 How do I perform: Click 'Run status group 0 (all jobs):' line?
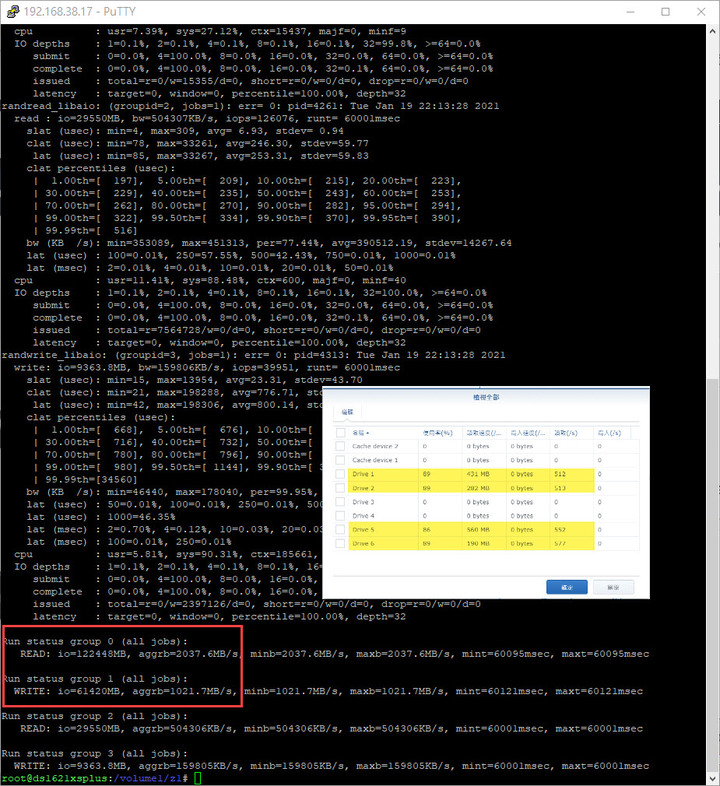click(95, 641)
